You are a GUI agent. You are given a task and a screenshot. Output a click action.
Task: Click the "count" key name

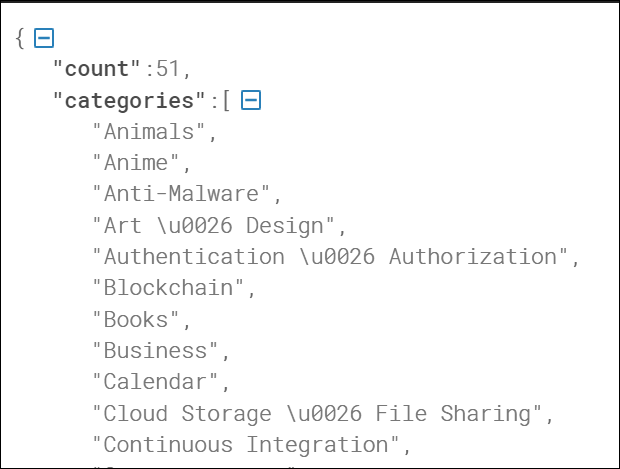click(97, 69)
